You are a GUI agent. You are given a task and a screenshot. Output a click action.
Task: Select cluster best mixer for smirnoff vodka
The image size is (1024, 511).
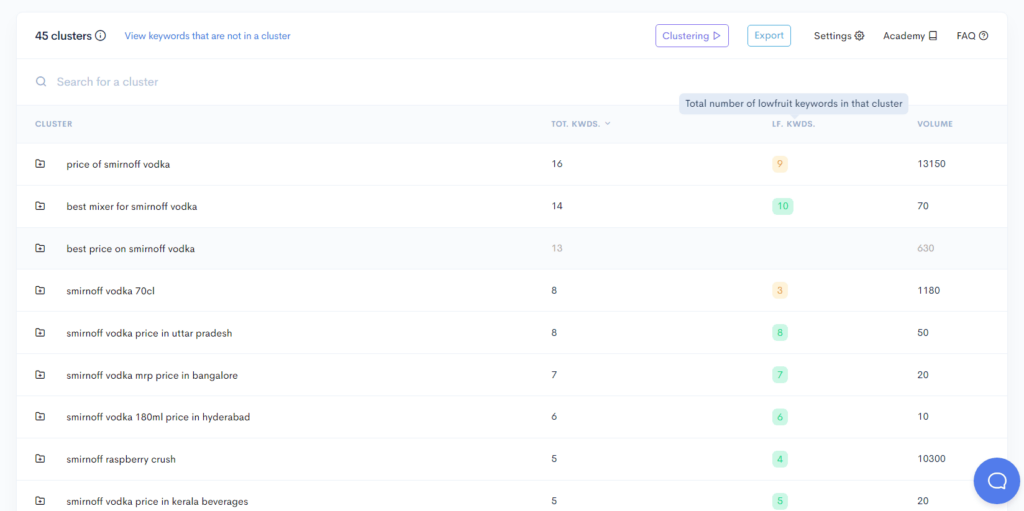click(132, 206)
